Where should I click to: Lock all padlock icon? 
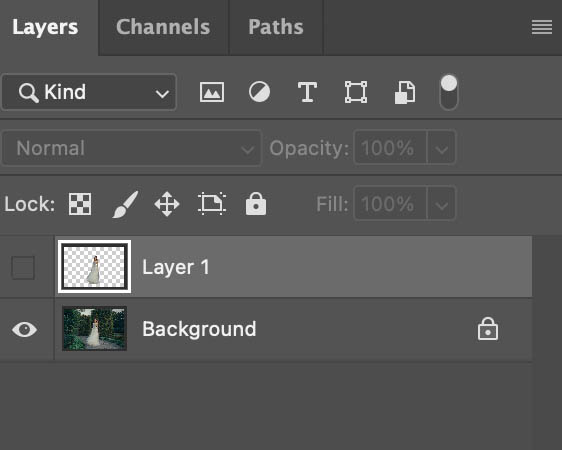(x=256, y=204)
